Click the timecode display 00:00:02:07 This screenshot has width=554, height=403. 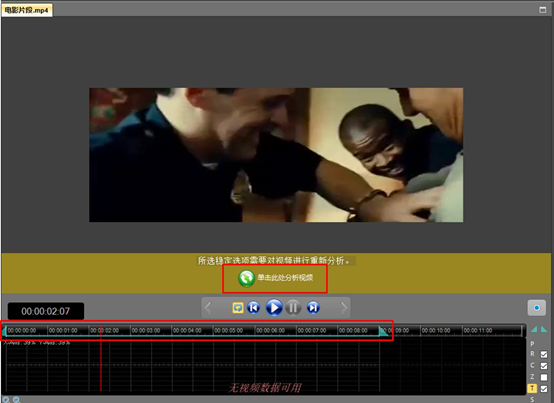coord(46,311)
